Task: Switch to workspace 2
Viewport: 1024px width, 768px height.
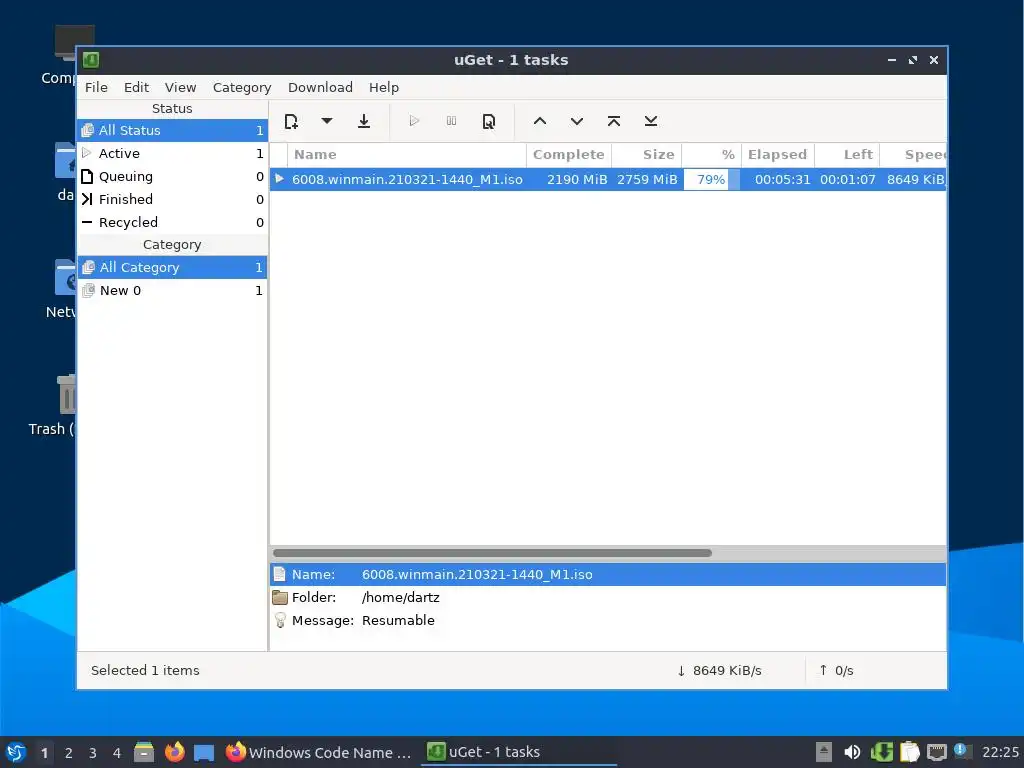Action: [x=69, y=753]
